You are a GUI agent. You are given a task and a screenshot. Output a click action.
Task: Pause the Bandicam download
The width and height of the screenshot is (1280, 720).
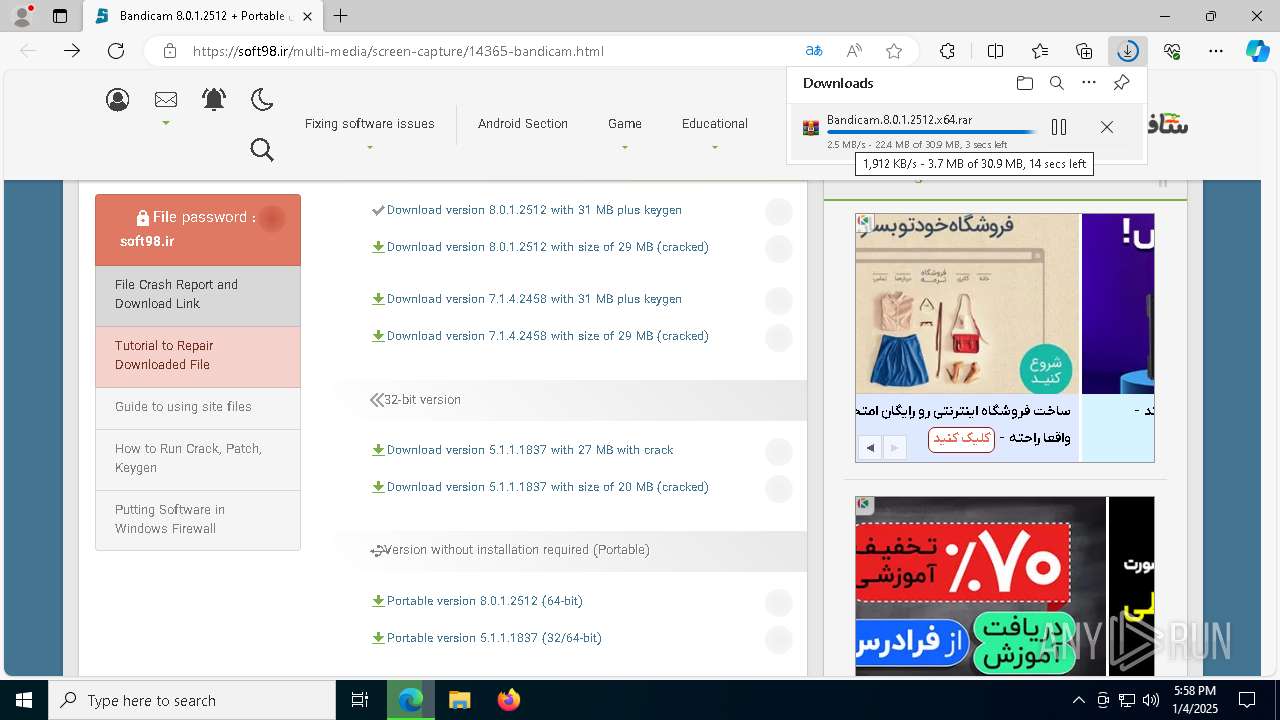pyautogui.click(x=1059, y=127)
